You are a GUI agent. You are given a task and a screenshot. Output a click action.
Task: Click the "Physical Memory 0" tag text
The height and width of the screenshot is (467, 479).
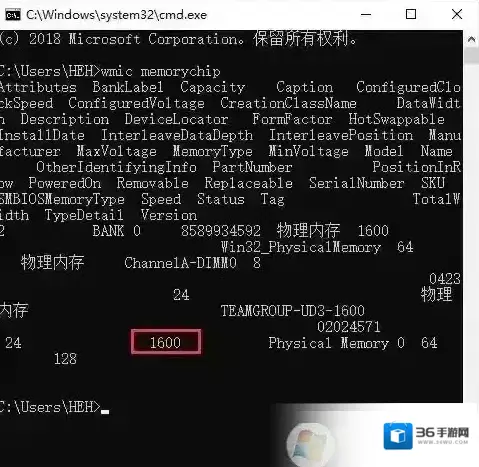(337, 343)
